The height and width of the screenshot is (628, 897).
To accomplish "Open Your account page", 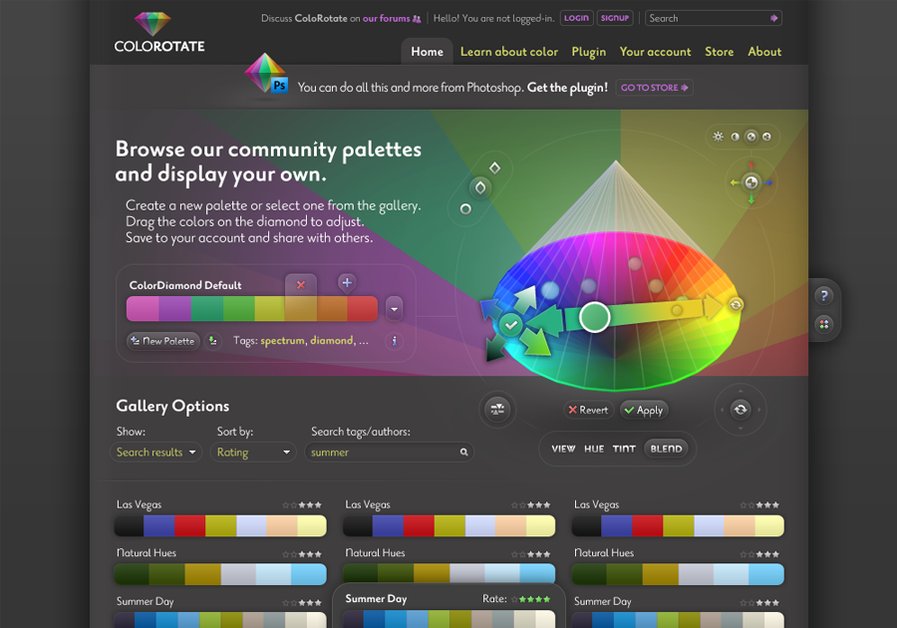I will pyautogui.click(x=655, y=51).
